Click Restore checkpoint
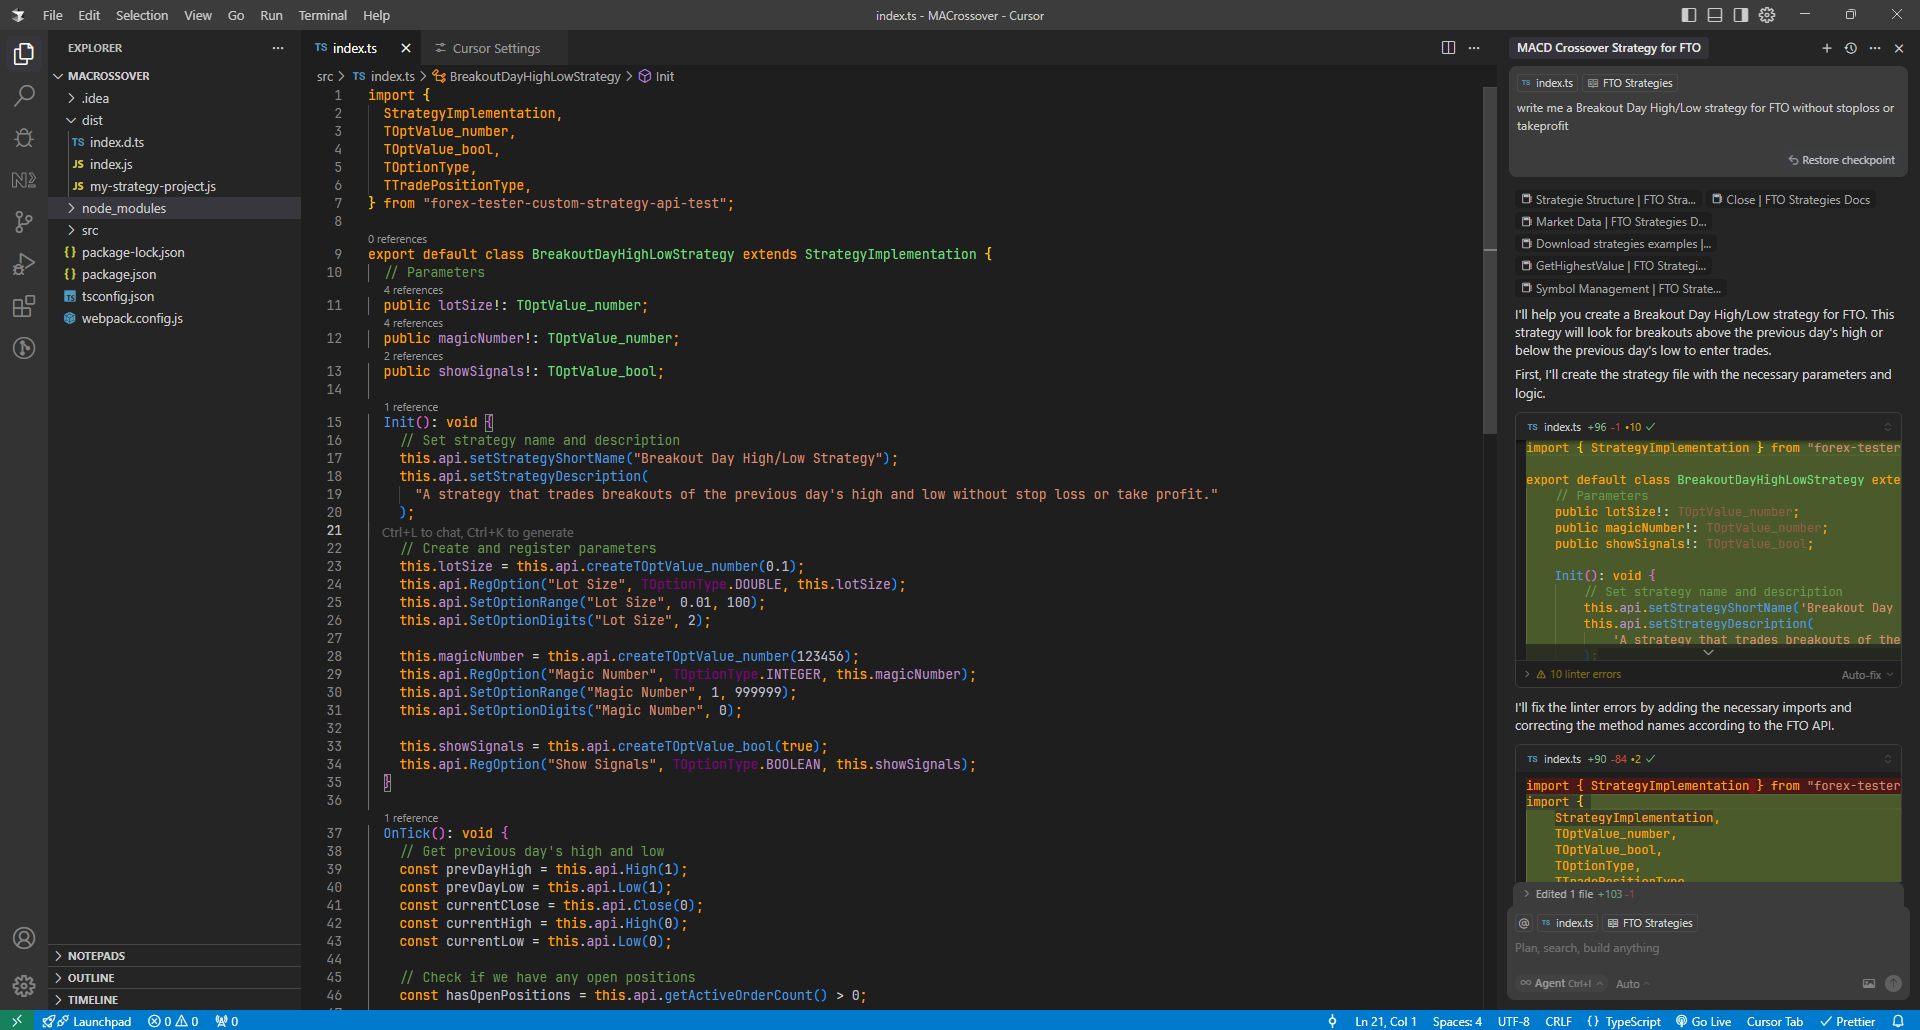Screen dimensions: 1920x1030 pyautogui.click(x=1841, y=160)
